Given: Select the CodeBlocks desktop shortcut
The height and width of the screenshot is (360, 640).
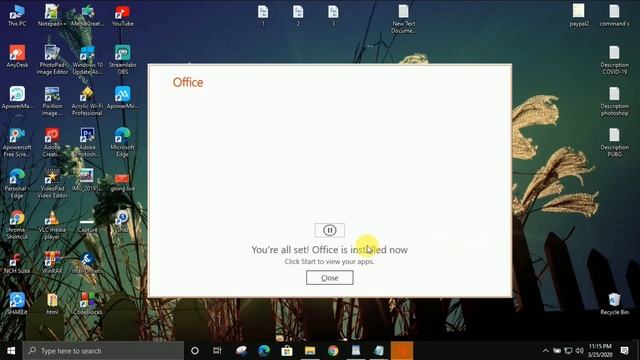Looking at the screenshot, I should (x=87, y=304).
